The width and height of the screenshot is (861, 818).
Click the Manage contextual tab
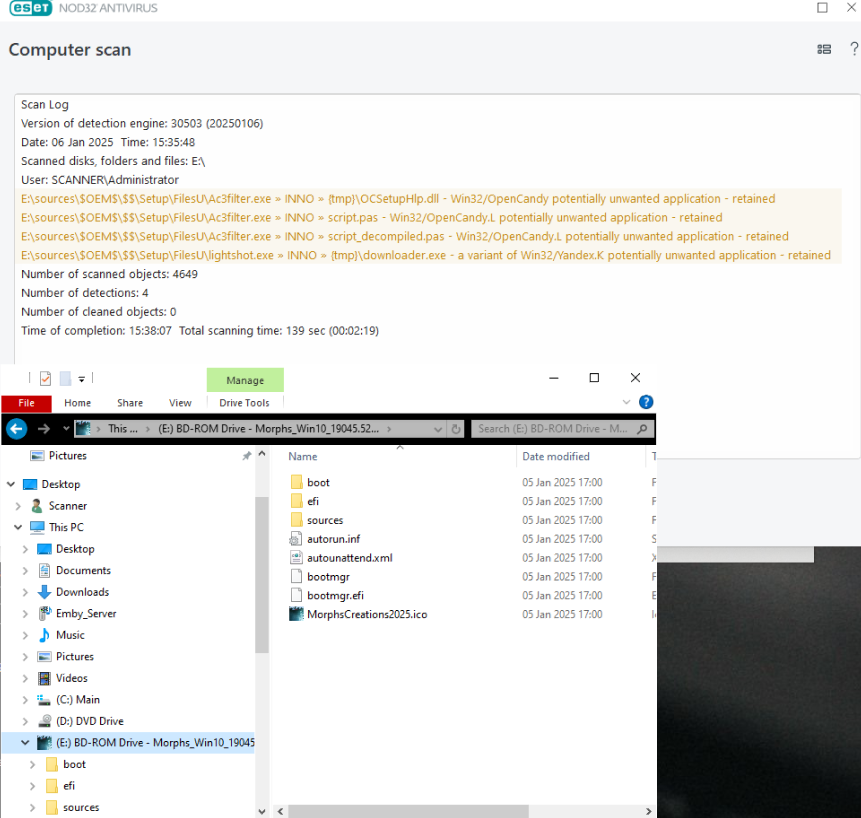245,380
